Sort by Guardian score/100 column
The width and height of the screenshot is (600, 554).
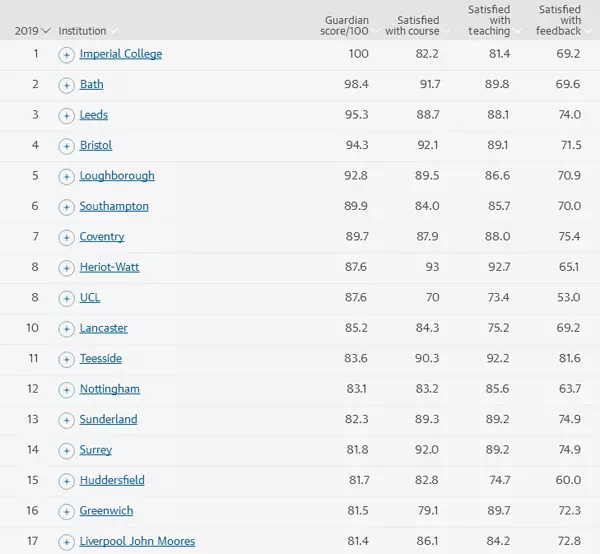click(347, 25)
